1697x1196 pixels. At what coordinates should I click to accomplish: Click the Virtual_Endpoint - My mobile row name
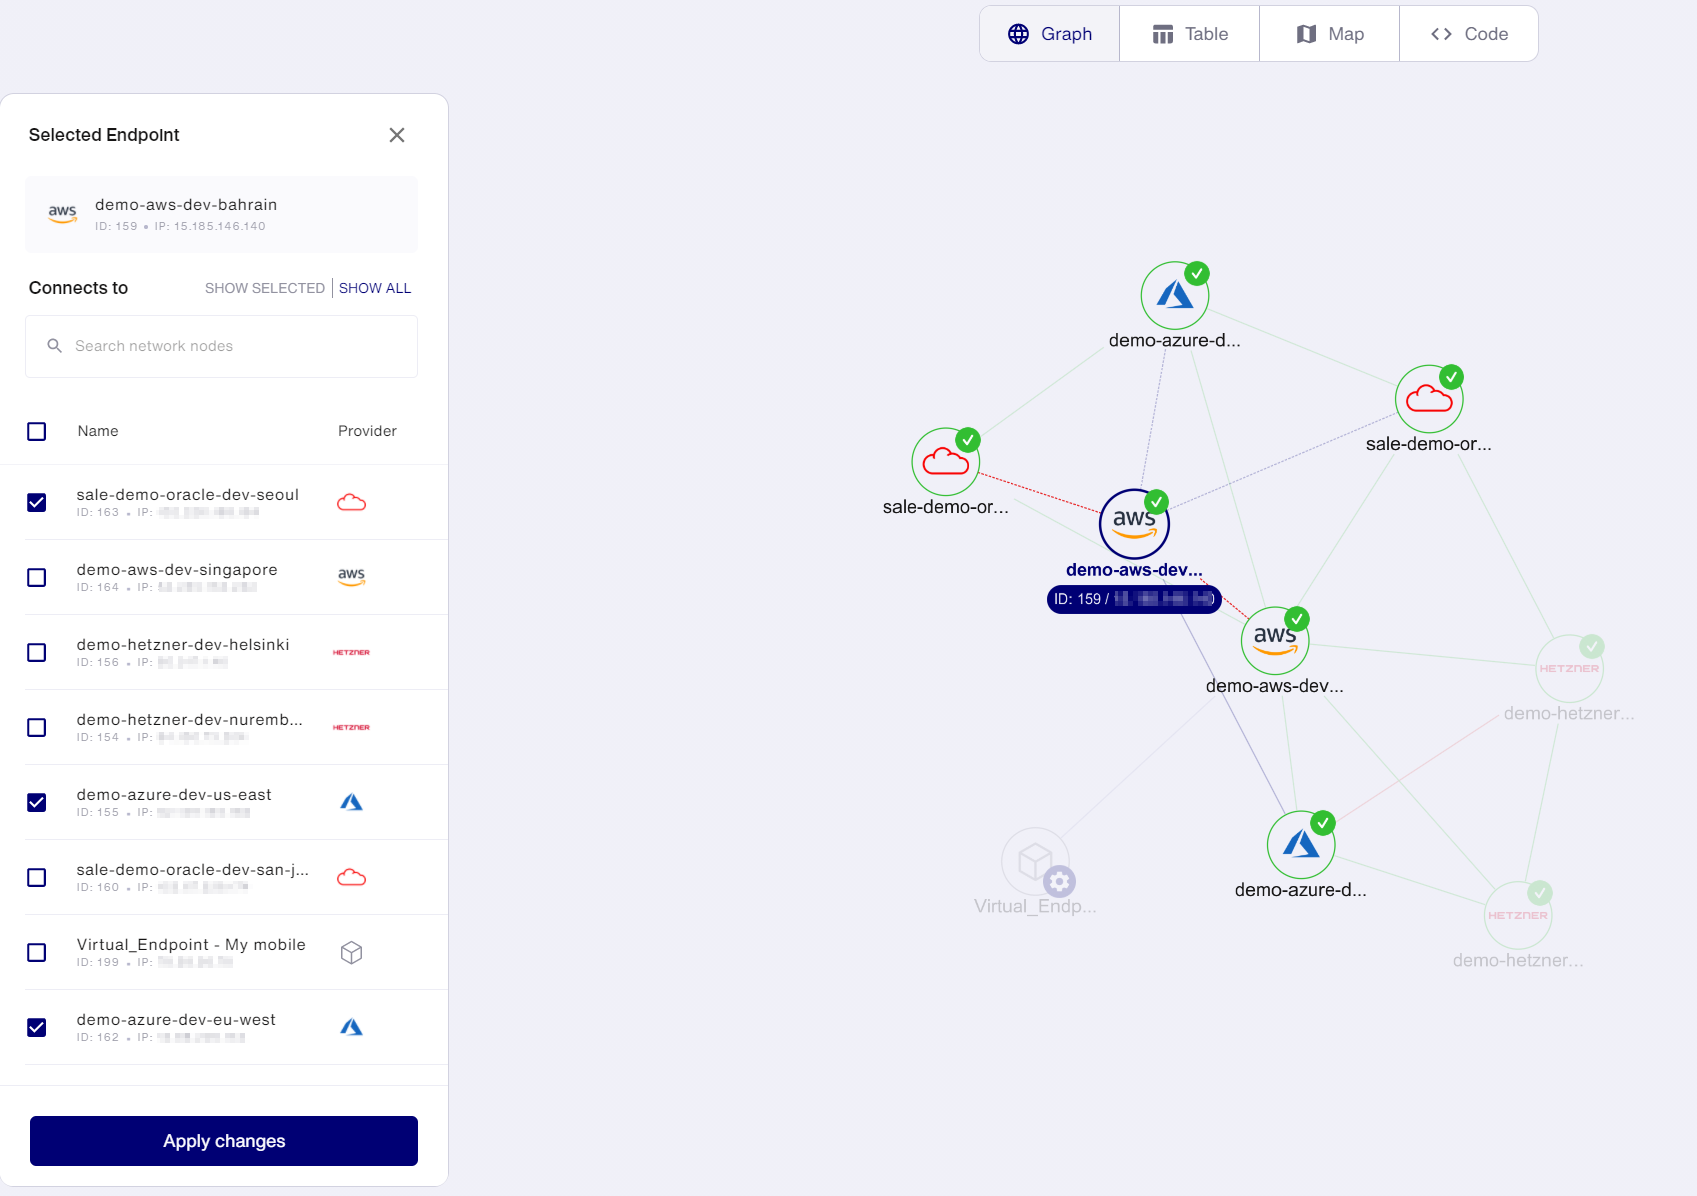tap(191, 945)
